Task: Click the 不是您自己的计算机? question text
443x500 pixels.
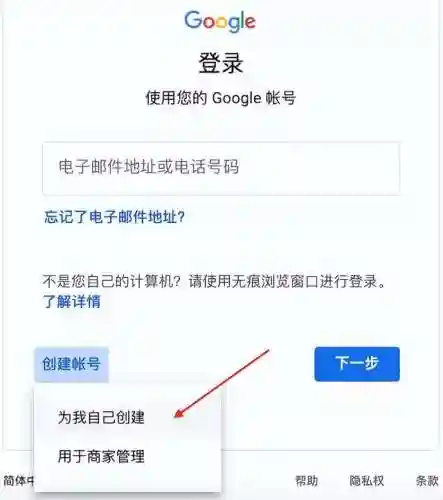Action: tap(111, 282)
